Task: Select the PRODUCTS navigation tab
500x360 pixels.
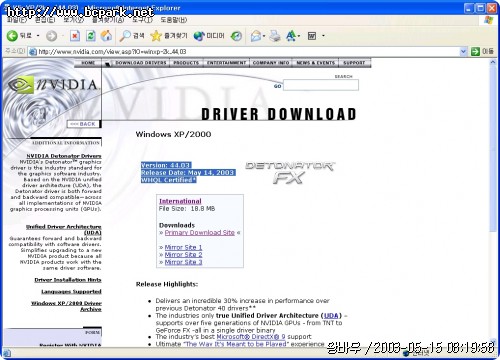Action: (186, 63)
